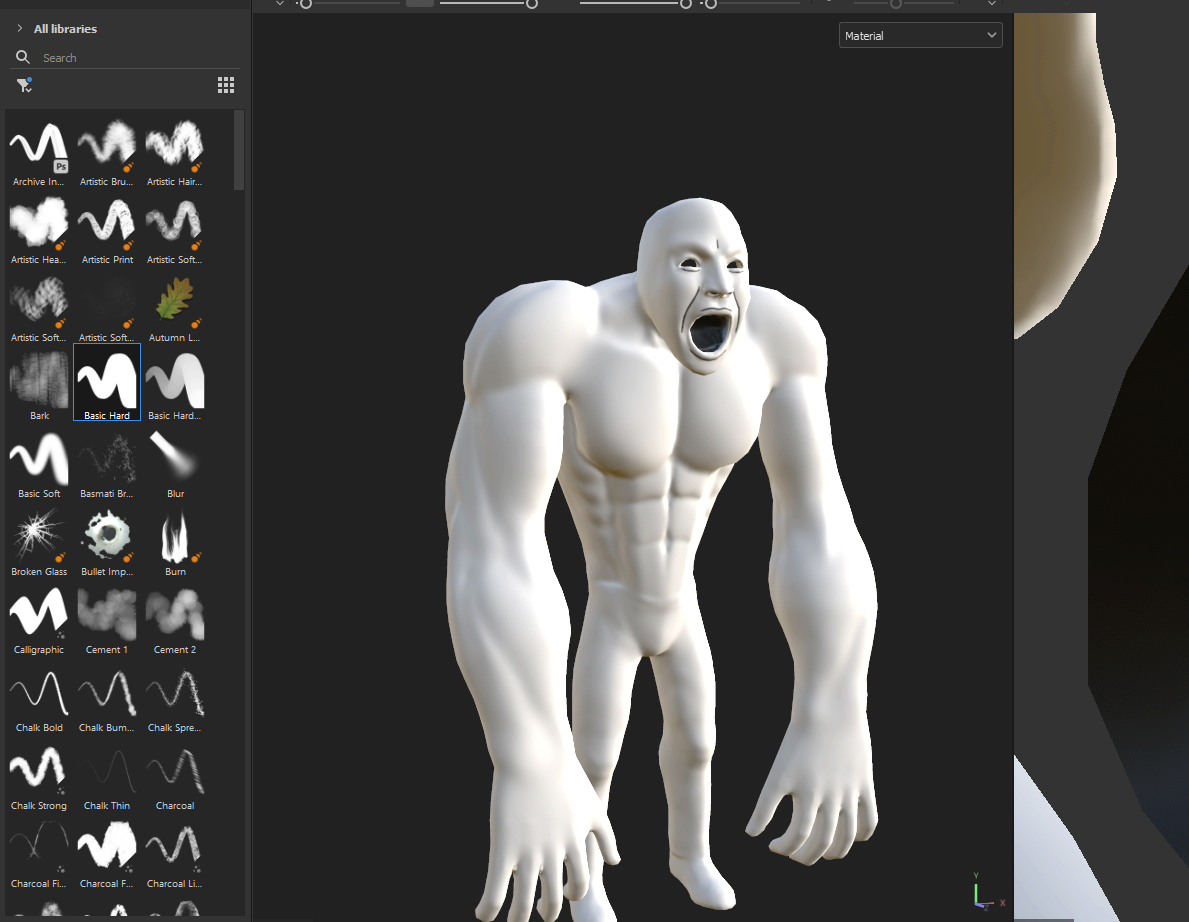Pick the Autumn Leaf brush
The image size is (1189, 922).
click(x=175, y=302)
